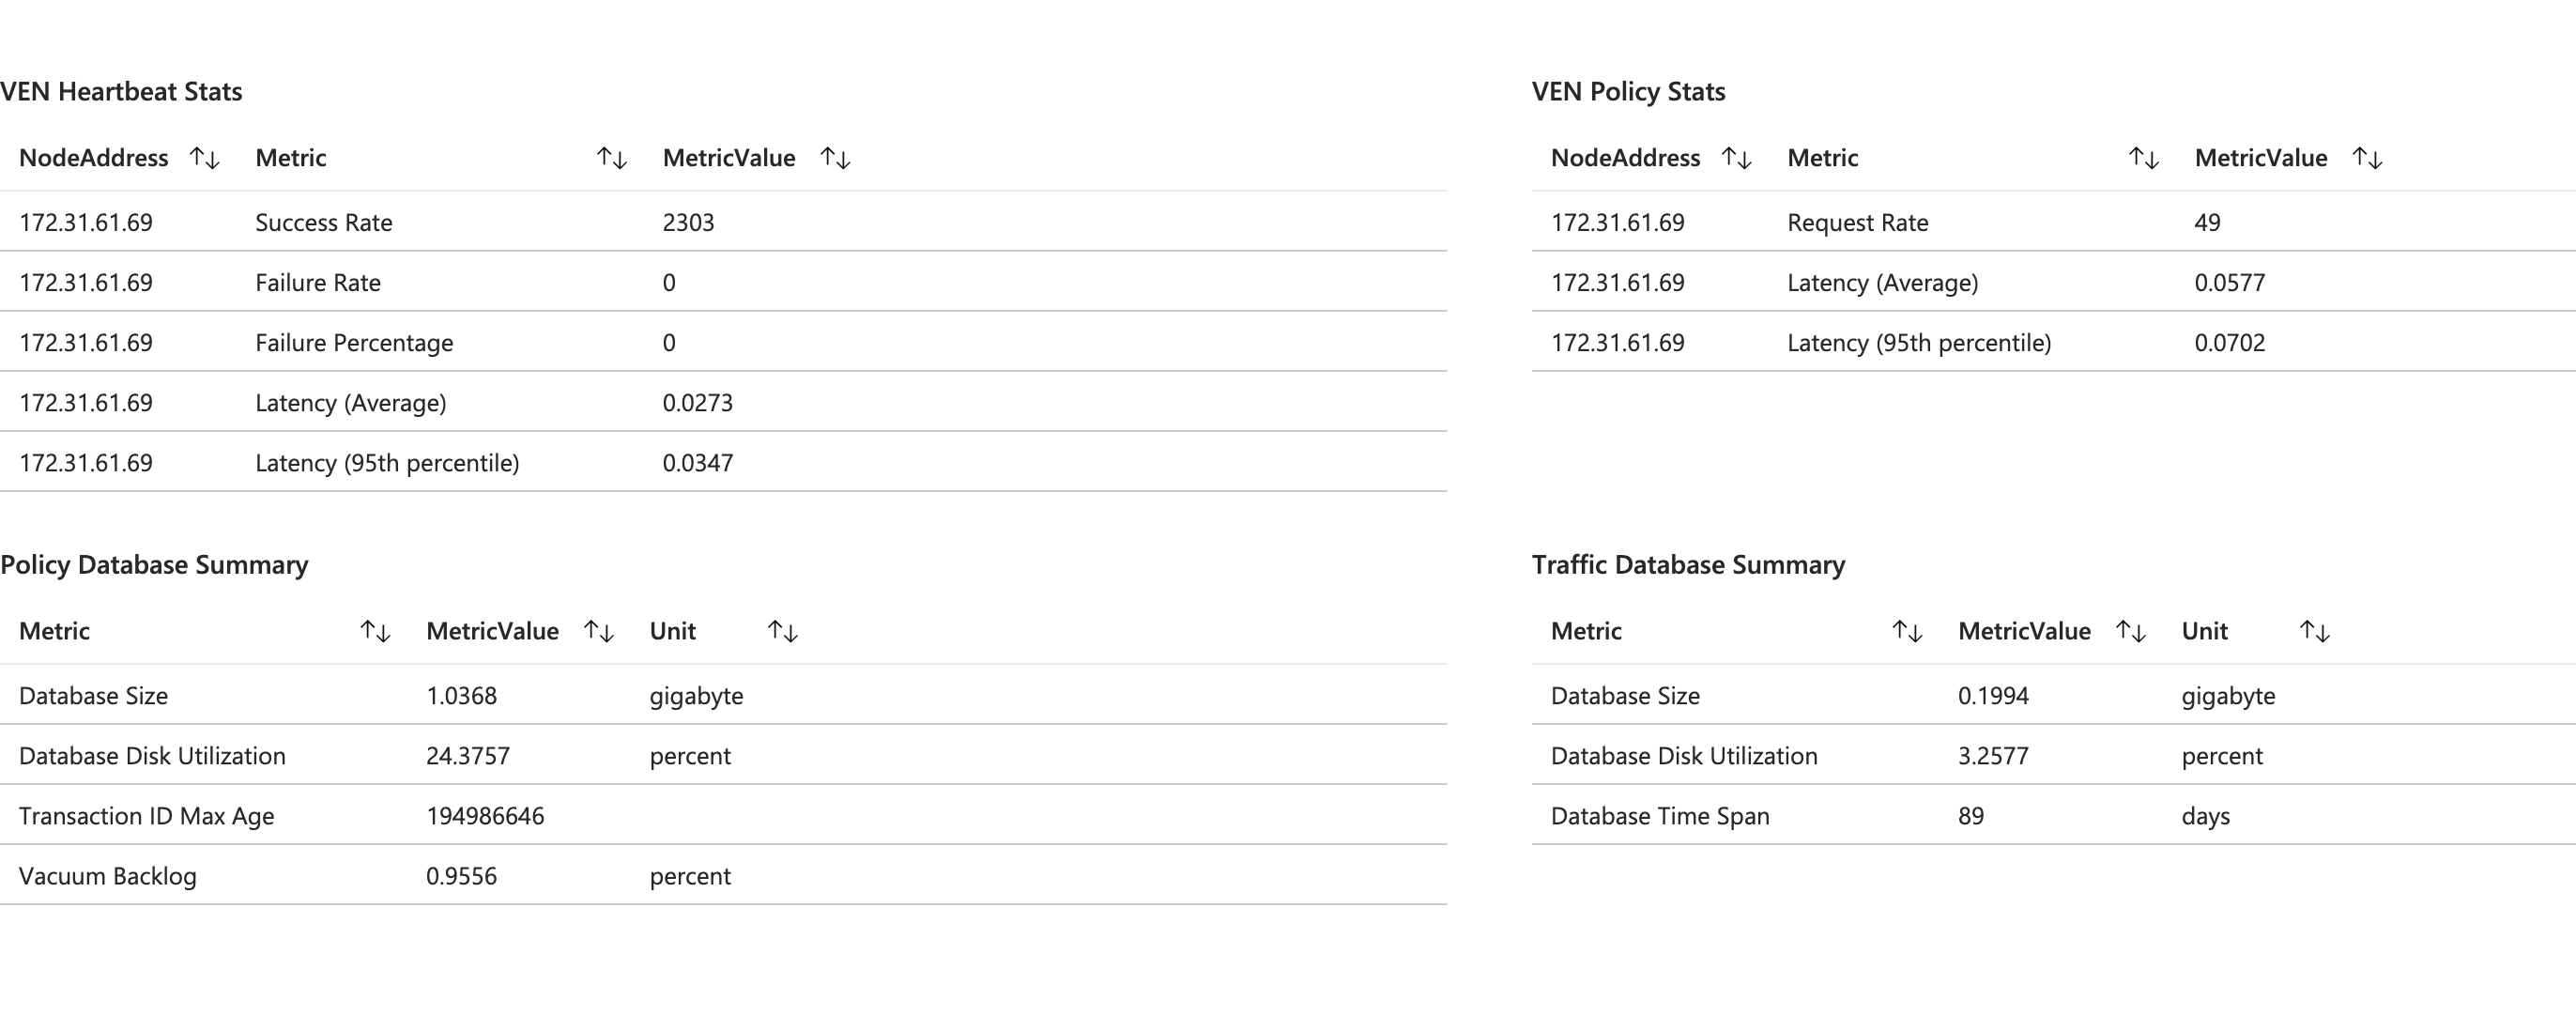Sort VEN Policy Stats Metric column arrows
Viewport: 2576px width, 1031px height.
pos(2144,158)
